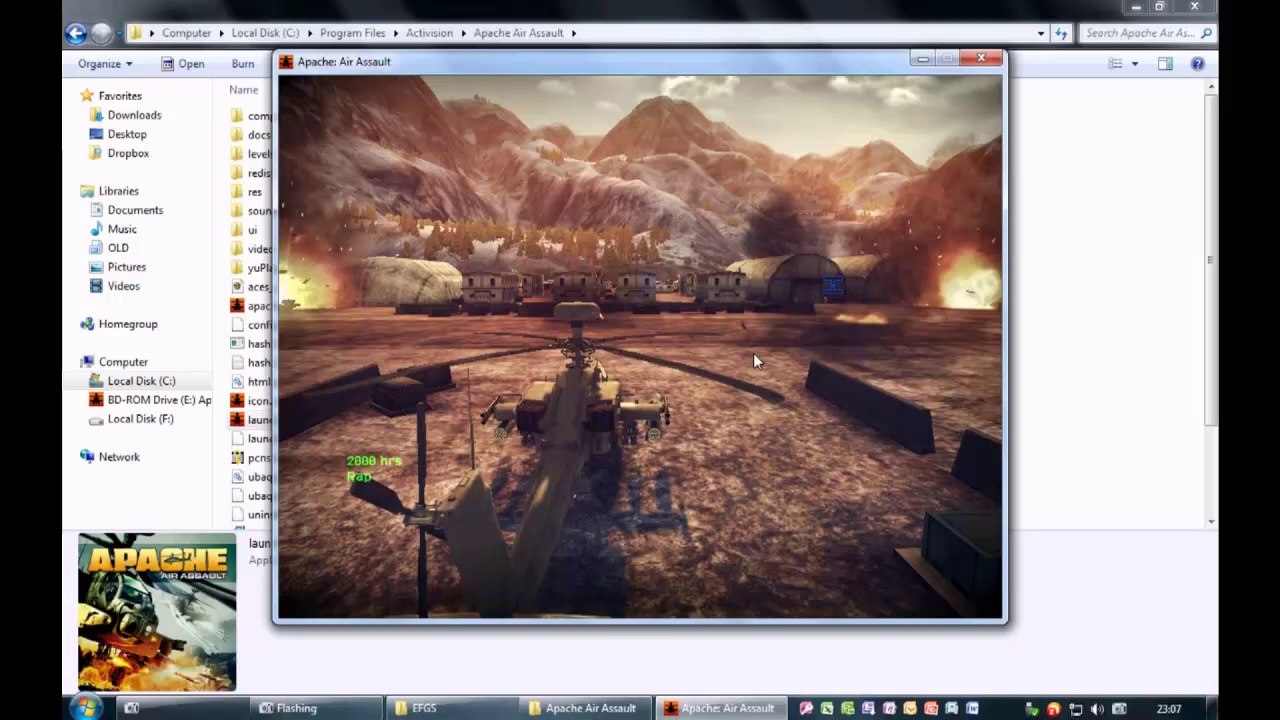Select Local Disk (C:) in navigation pane
Screen dimensions: 1280x720
click(x=141, y=381)
